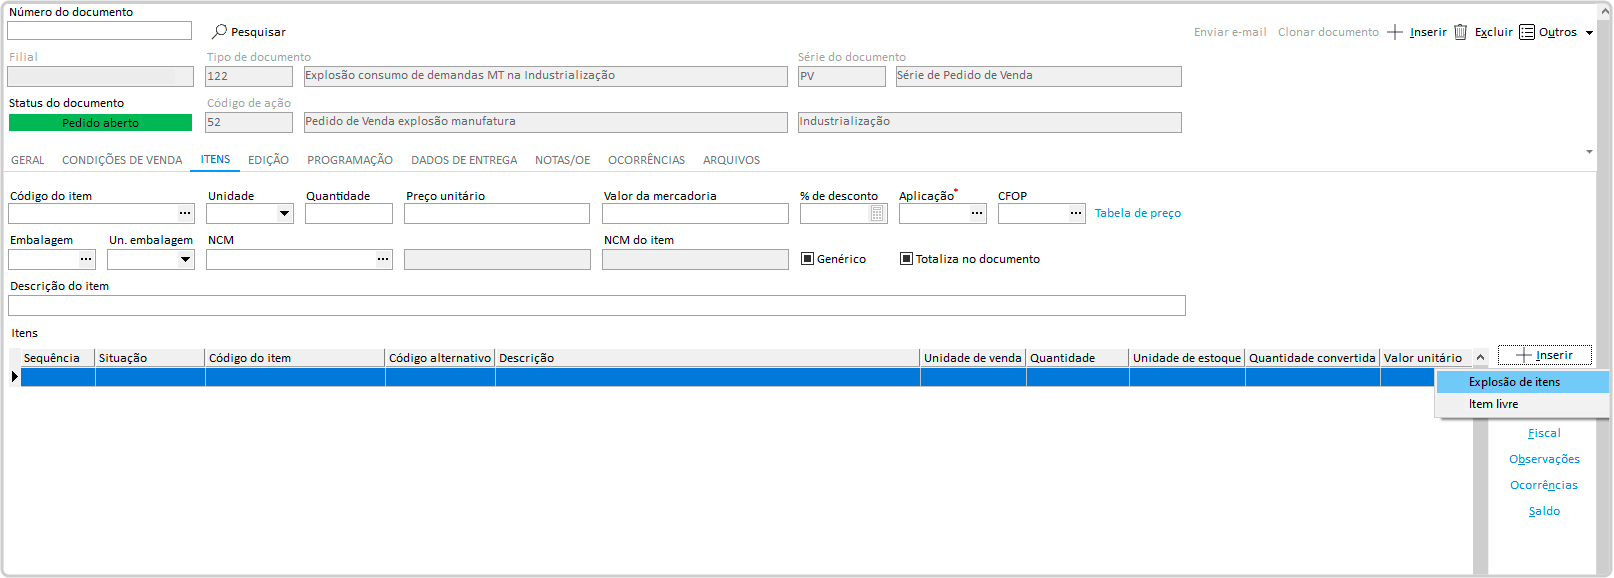This screenshot has width=1614, height=578.
Task: Click the Excluir trash can icon
Action: 1460,32
